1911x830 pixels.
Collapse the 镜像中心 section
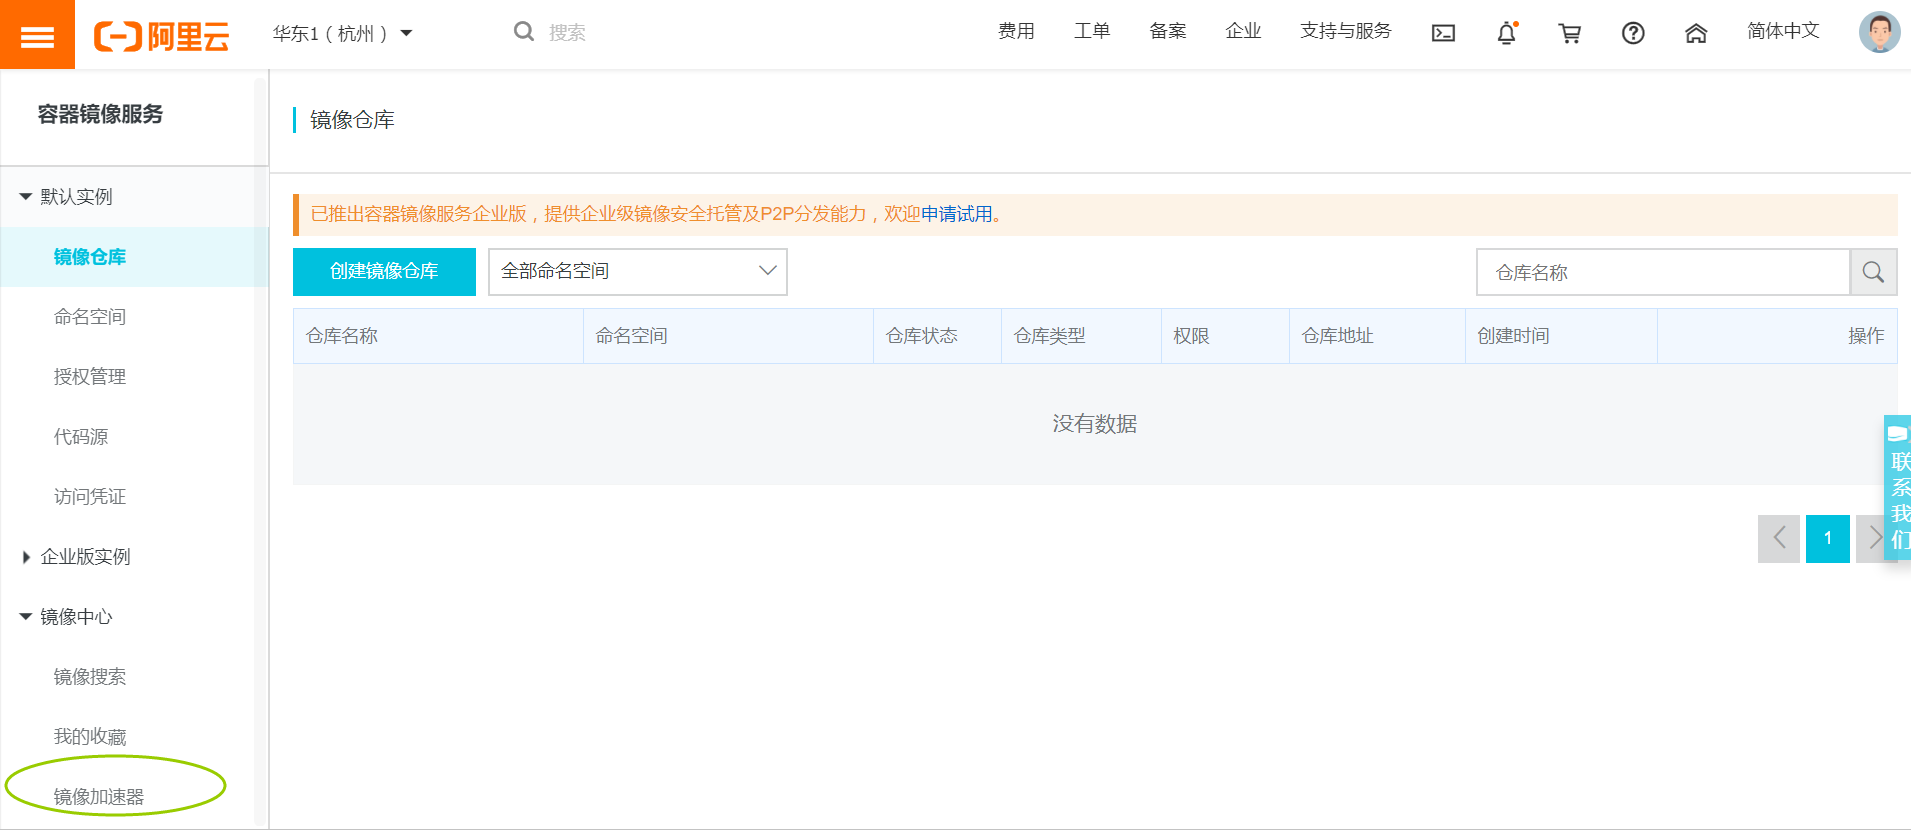pos(66,617)
